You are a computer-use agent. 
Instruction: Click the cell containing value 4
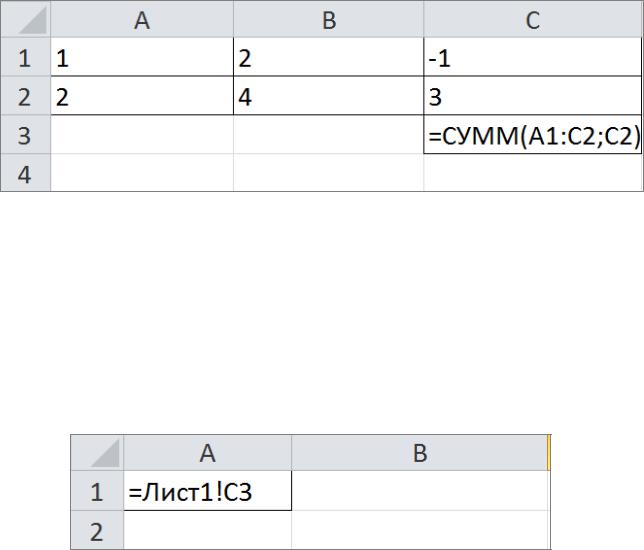(x=329, y=96)
